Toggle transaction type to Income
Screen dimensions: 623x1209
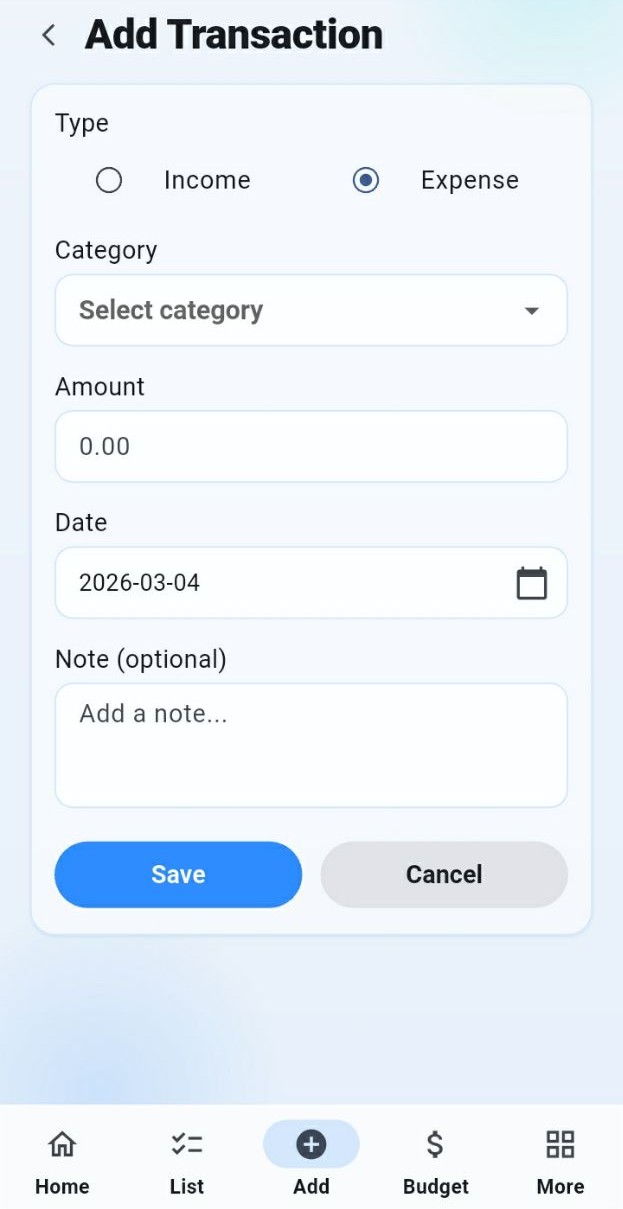pyautogui.click(x=109, y=180)
